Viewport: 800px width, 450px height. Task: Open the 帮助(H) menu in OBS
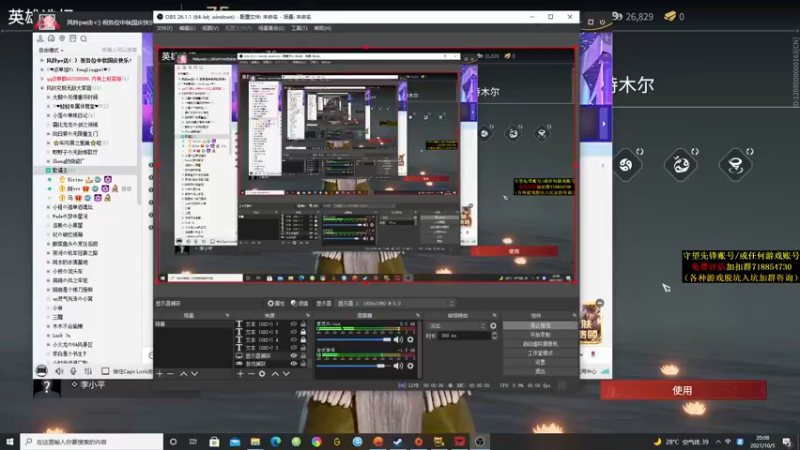tap(322, 28)
